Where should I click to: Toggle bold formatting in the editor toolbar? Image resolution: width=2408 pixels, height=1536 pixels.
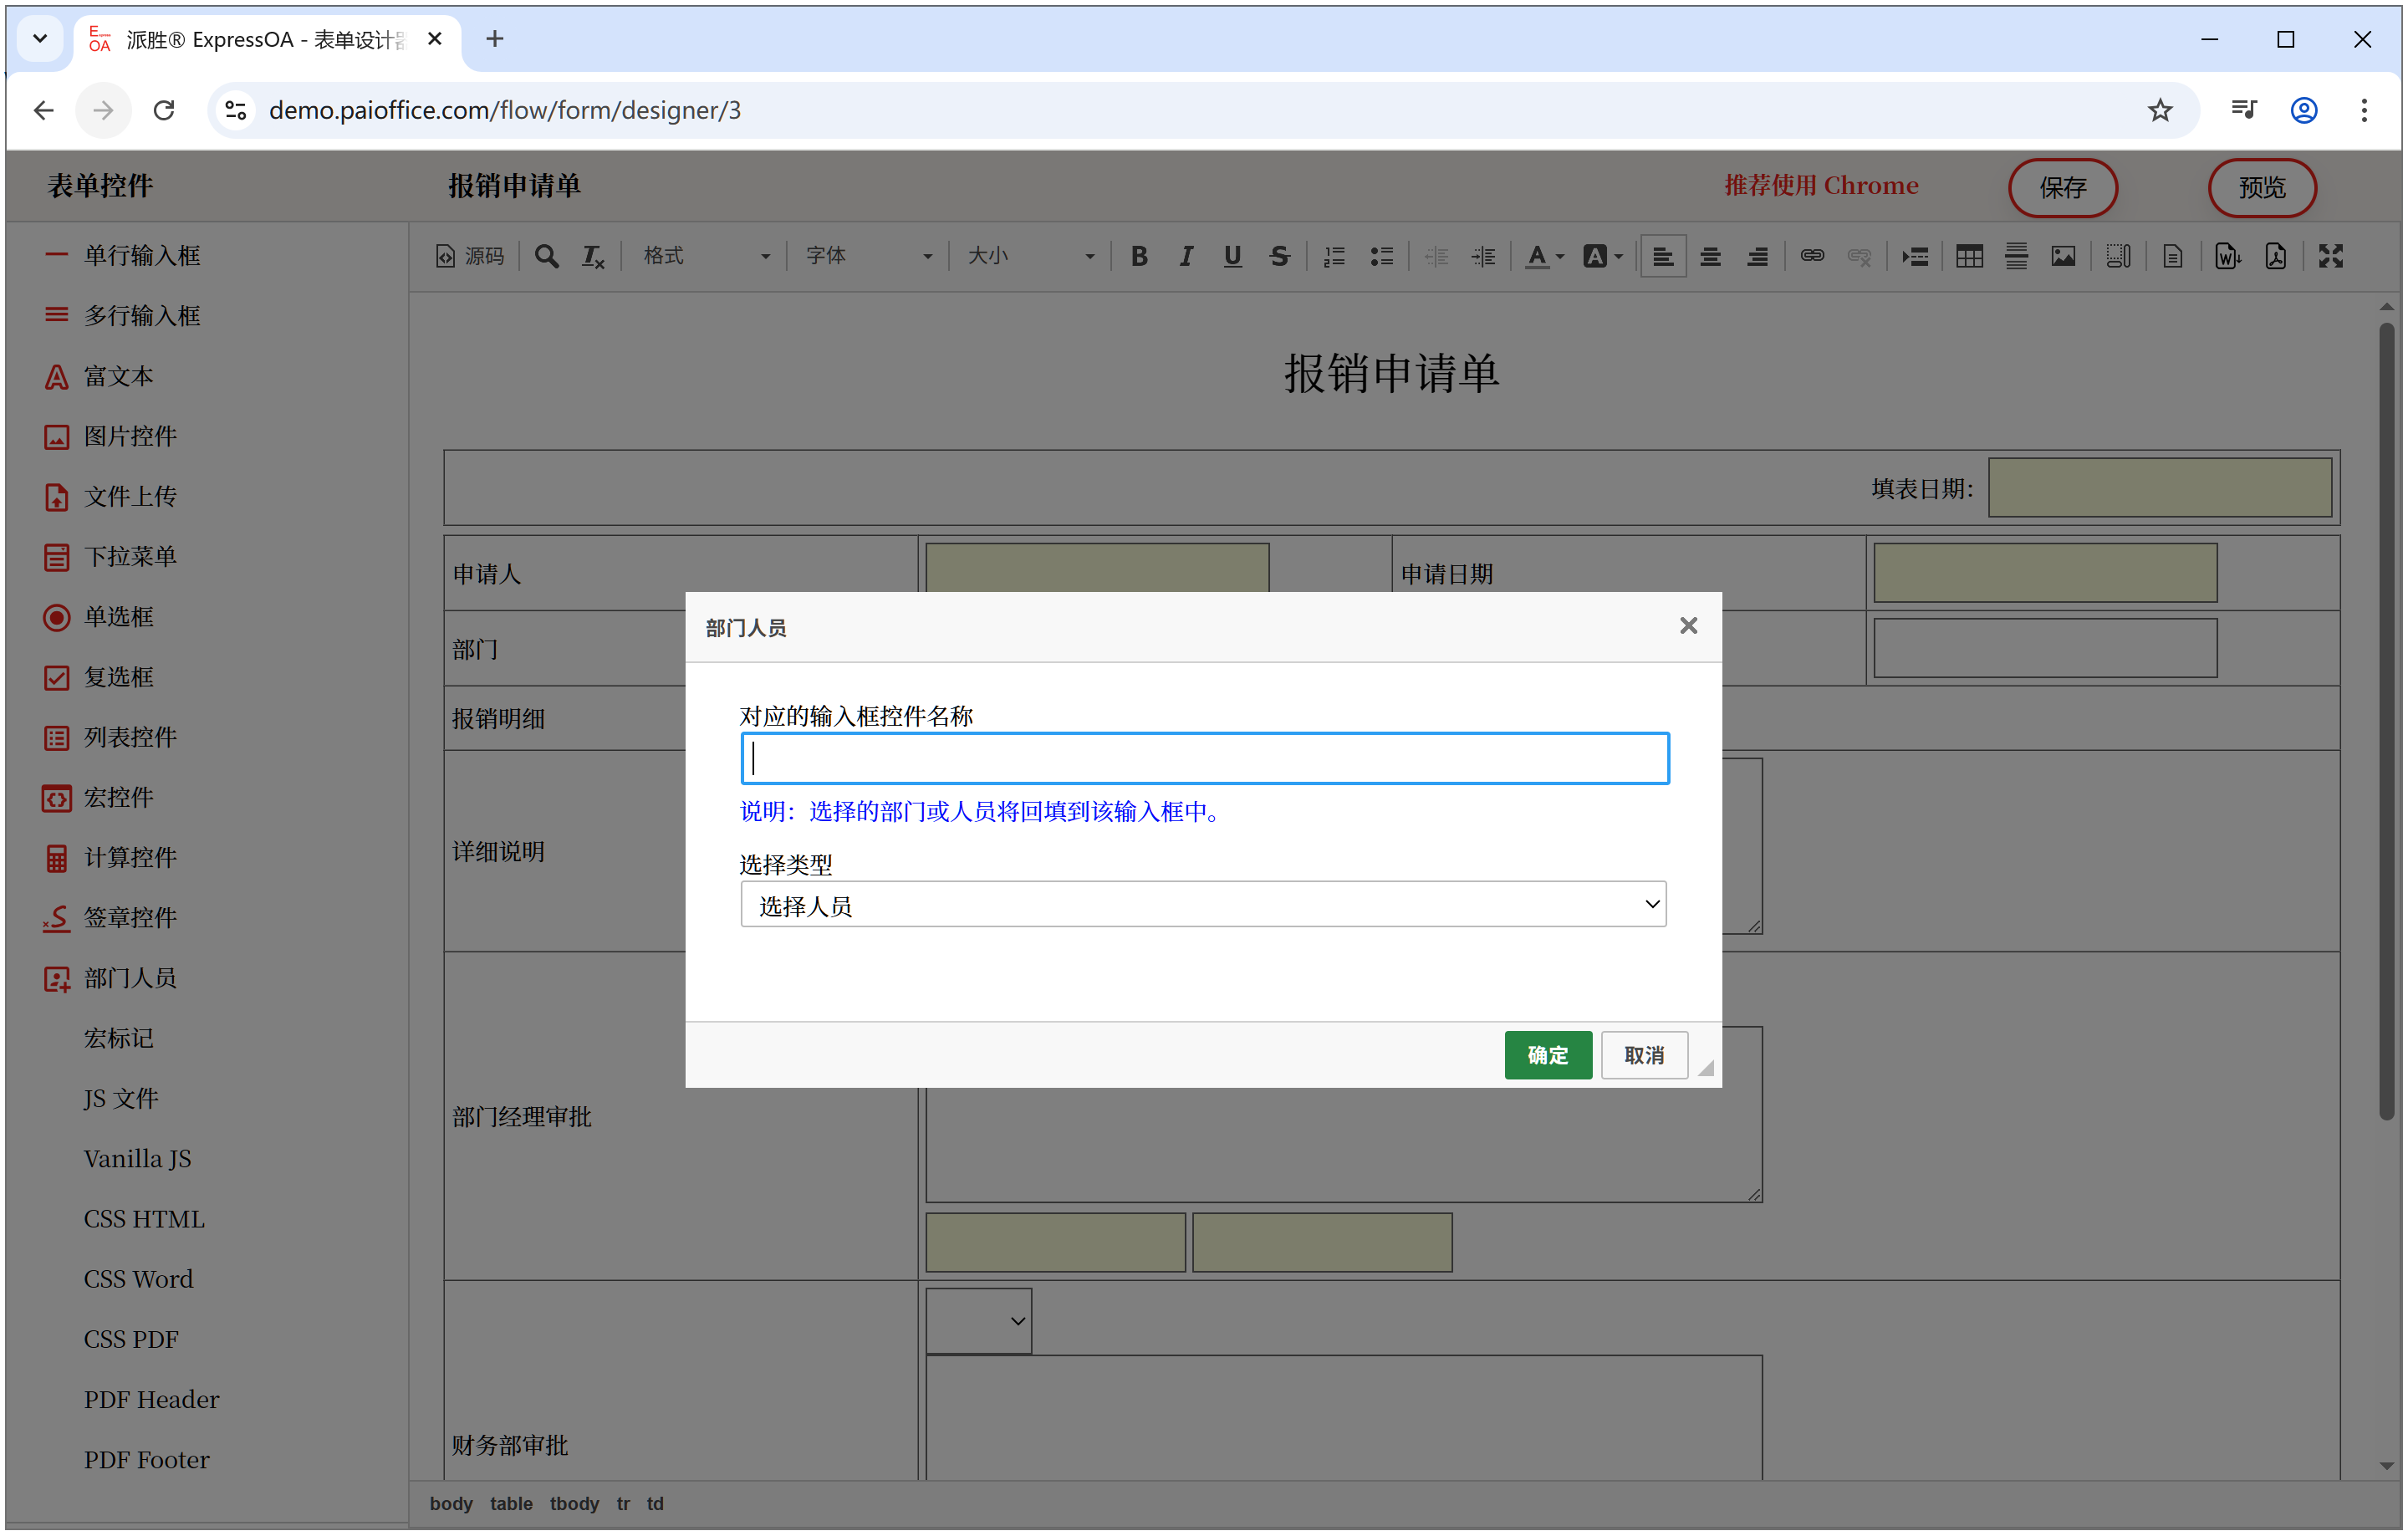1138,256
